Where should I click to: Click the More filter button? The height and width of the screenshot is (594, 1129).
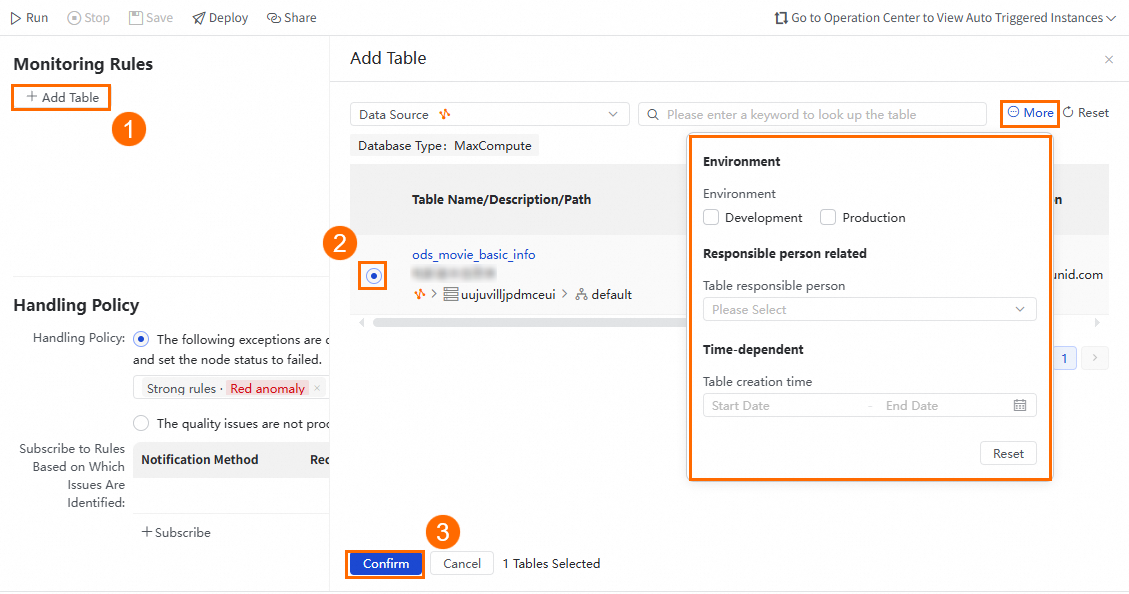(x=1030, y=113)
